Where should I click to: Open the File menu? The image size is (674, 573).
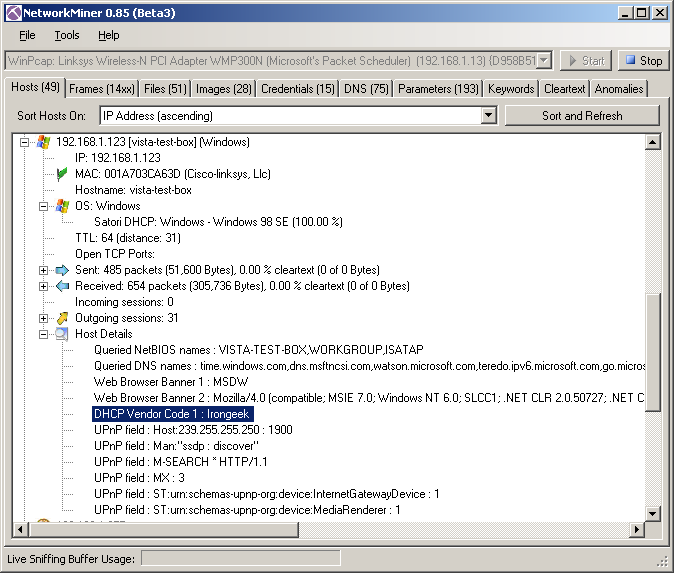[27, 35]
